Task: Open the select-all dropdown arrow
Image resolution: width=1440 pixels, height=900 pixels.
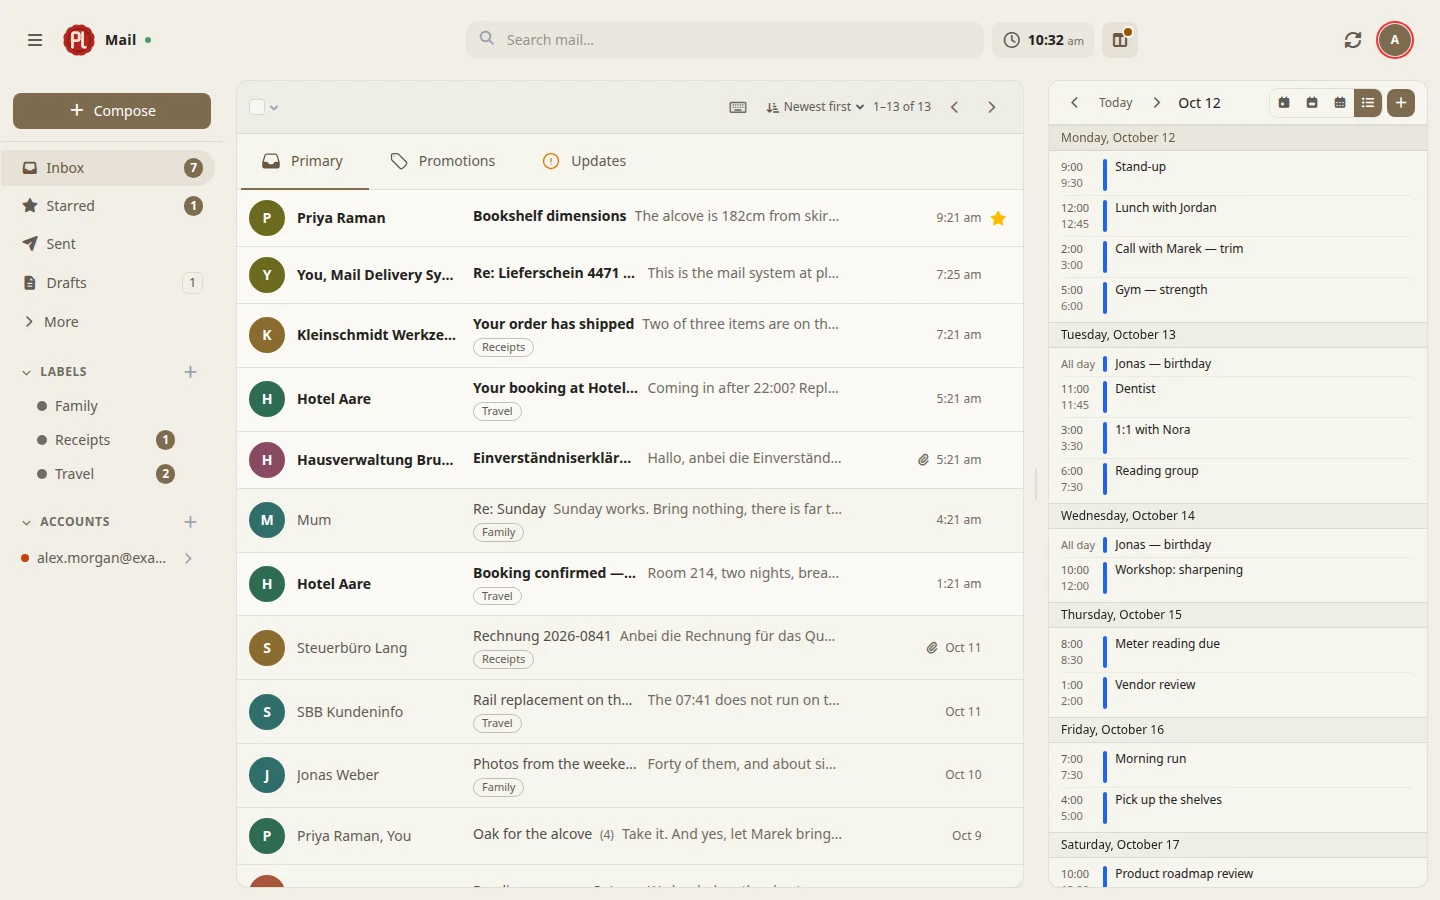Action: click(x=274, y=108)
